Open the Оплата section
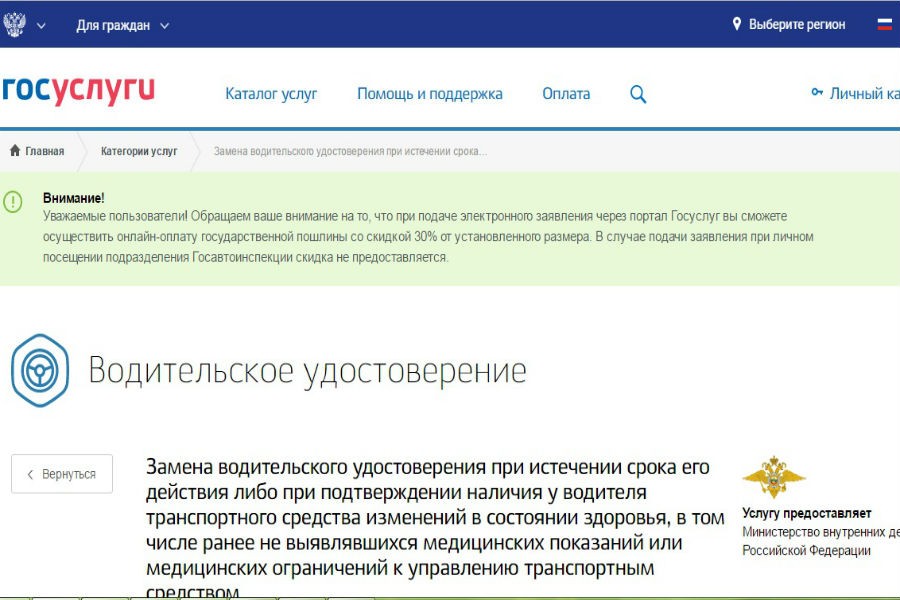900x600 pixels. tap(565, 92)
